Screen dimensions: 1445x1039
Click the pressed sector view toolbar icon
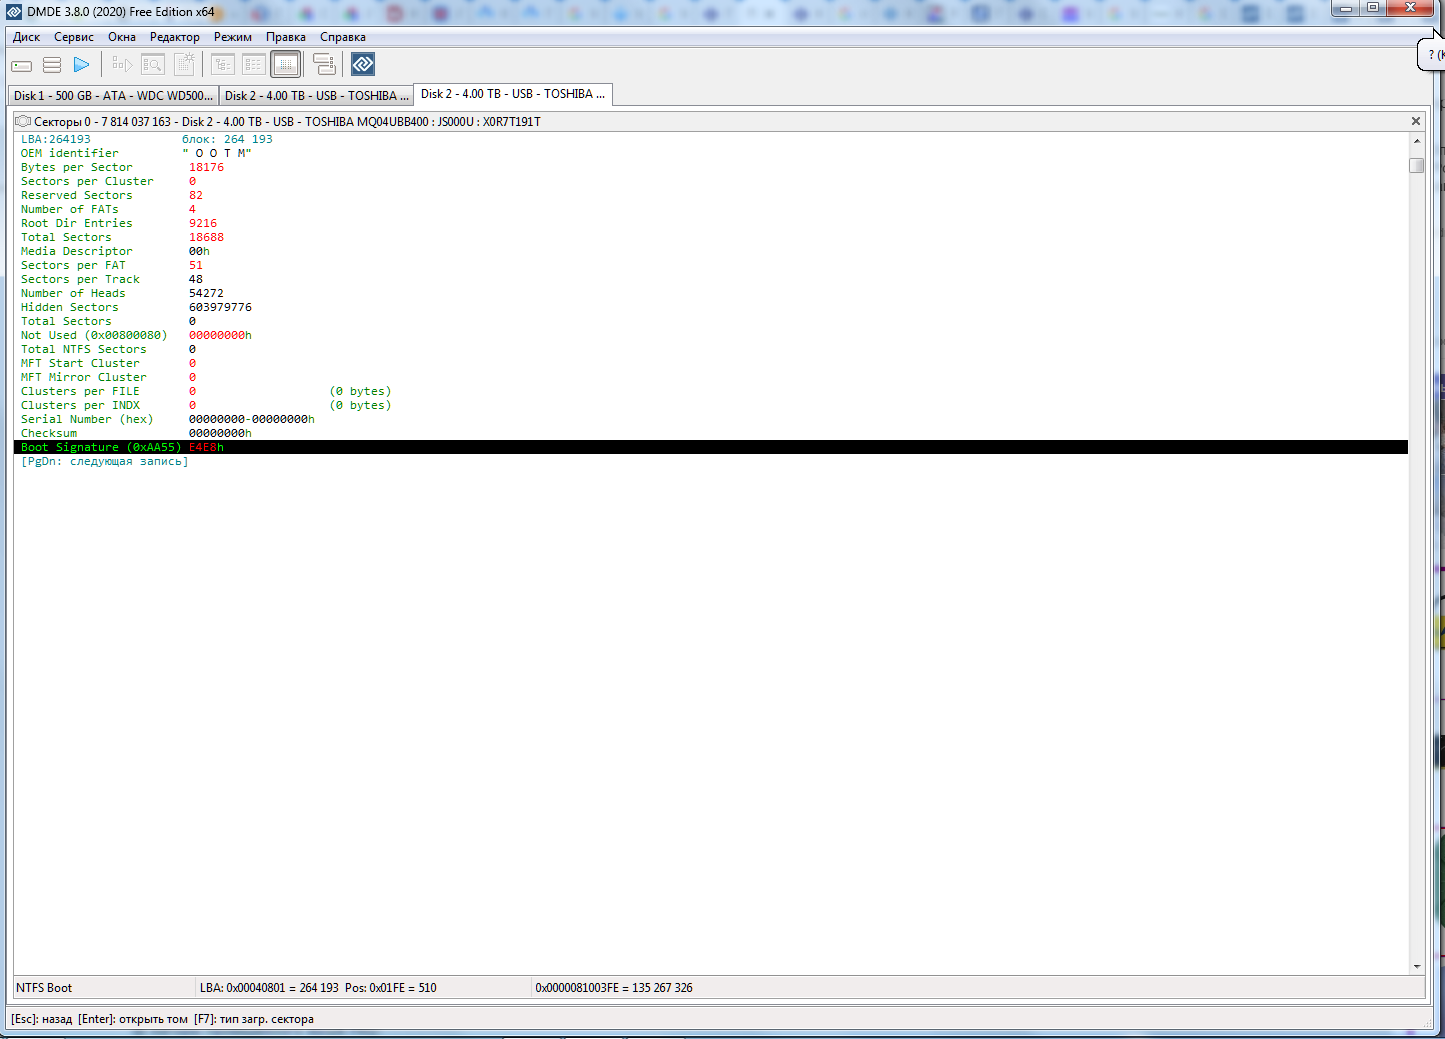point(286,65)
